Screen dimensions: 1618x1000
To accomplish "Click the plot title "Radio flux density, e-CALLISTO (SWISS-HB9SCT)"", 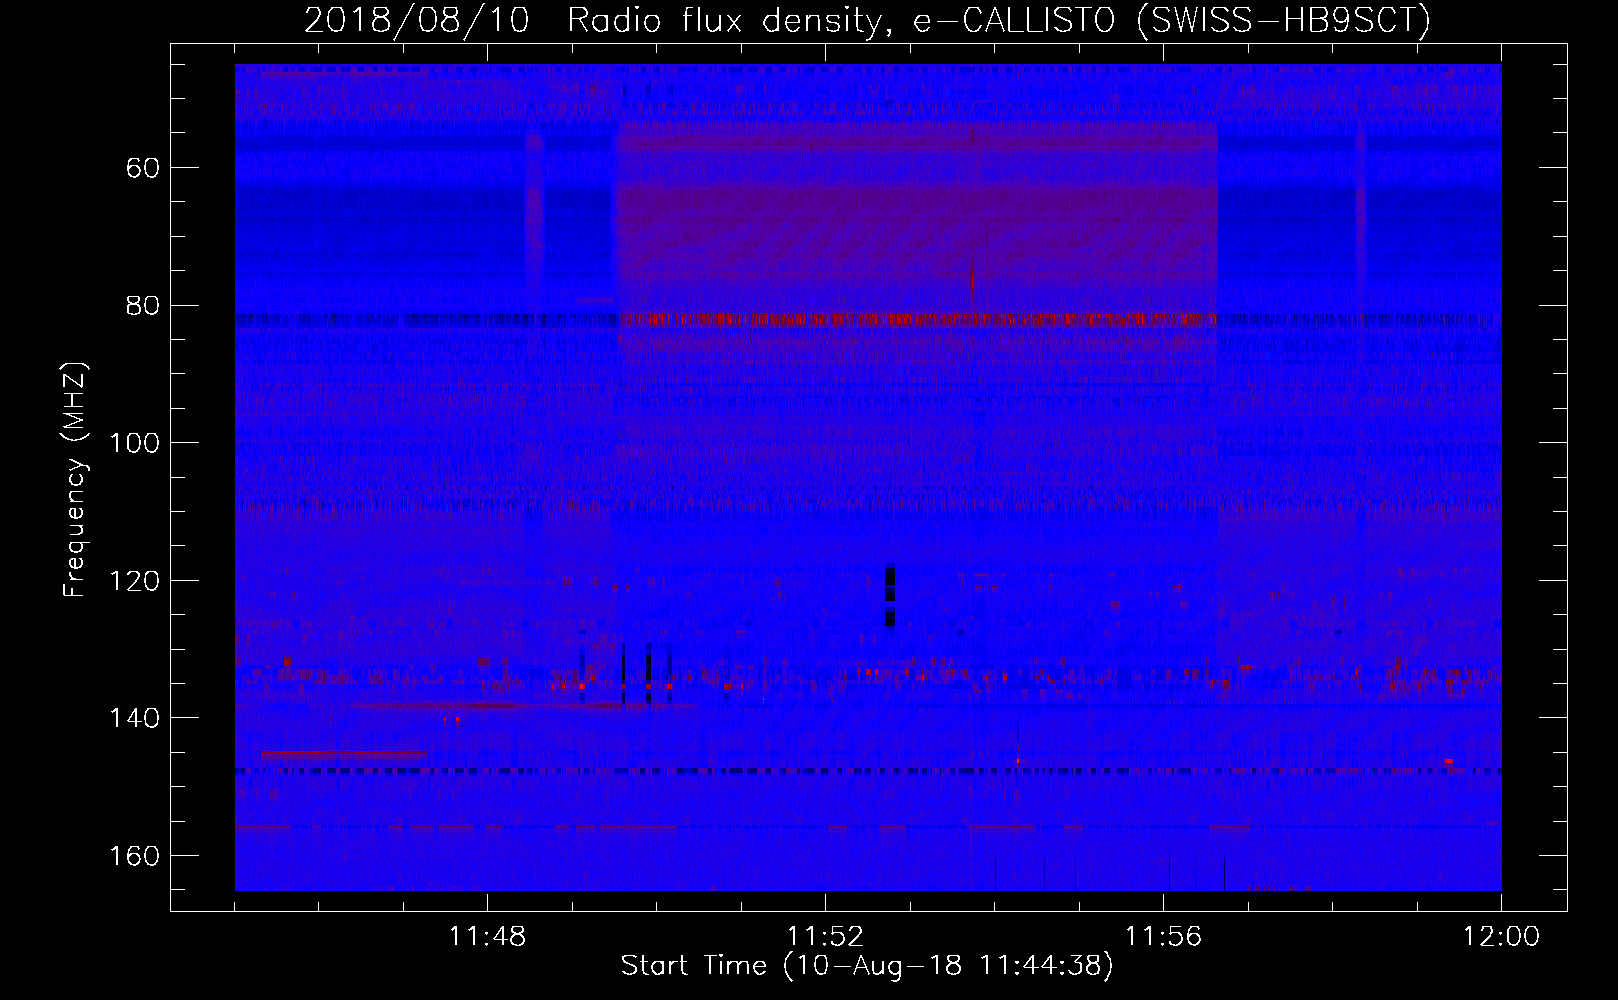I will pos(999,20).
